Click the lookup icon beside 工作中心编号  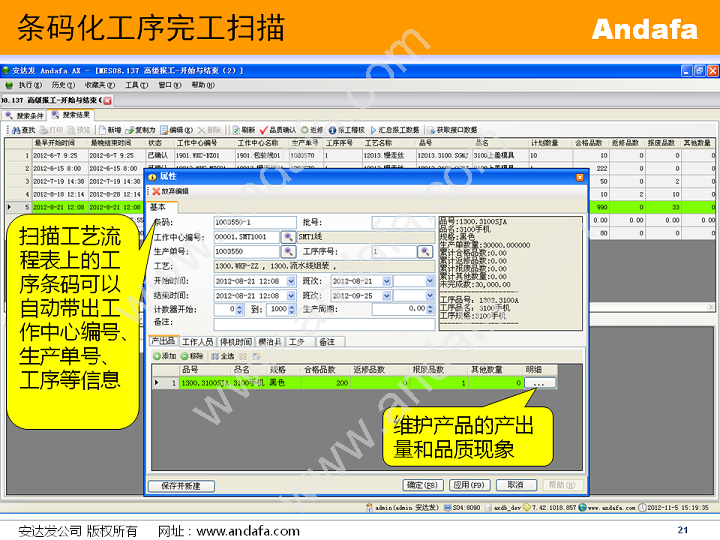288,237
